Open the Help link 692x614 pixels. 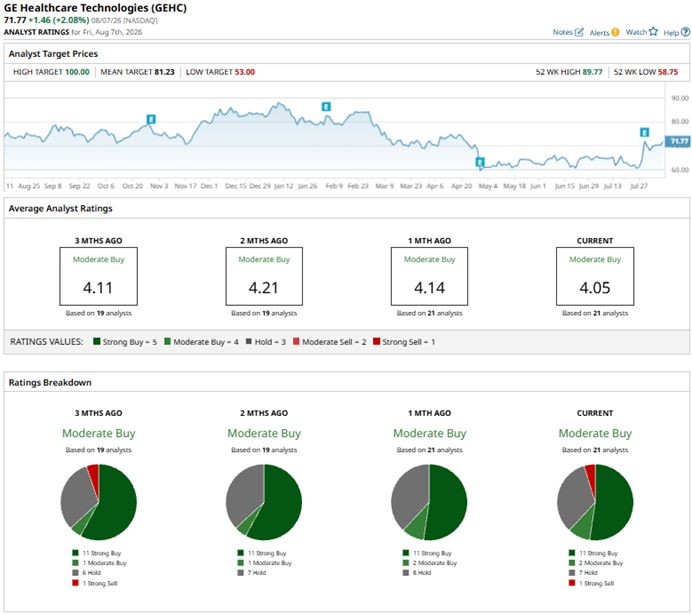pyautogui.click(x=676, y=33)
